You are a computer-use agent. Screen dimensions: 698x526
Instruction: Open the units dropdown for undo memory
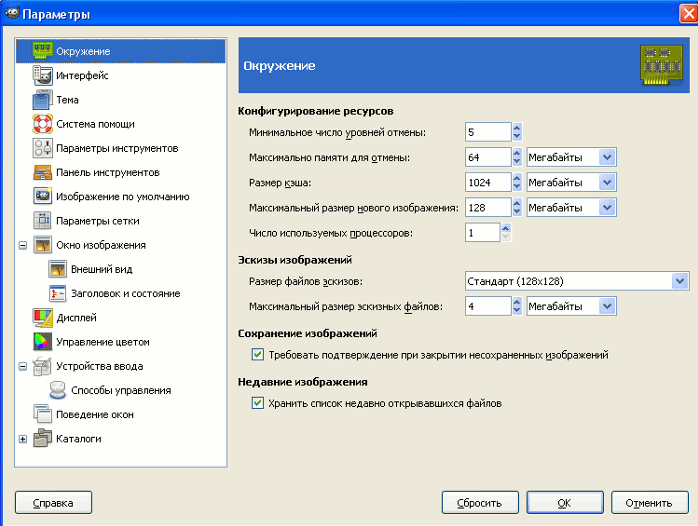(x=607, y=157)
